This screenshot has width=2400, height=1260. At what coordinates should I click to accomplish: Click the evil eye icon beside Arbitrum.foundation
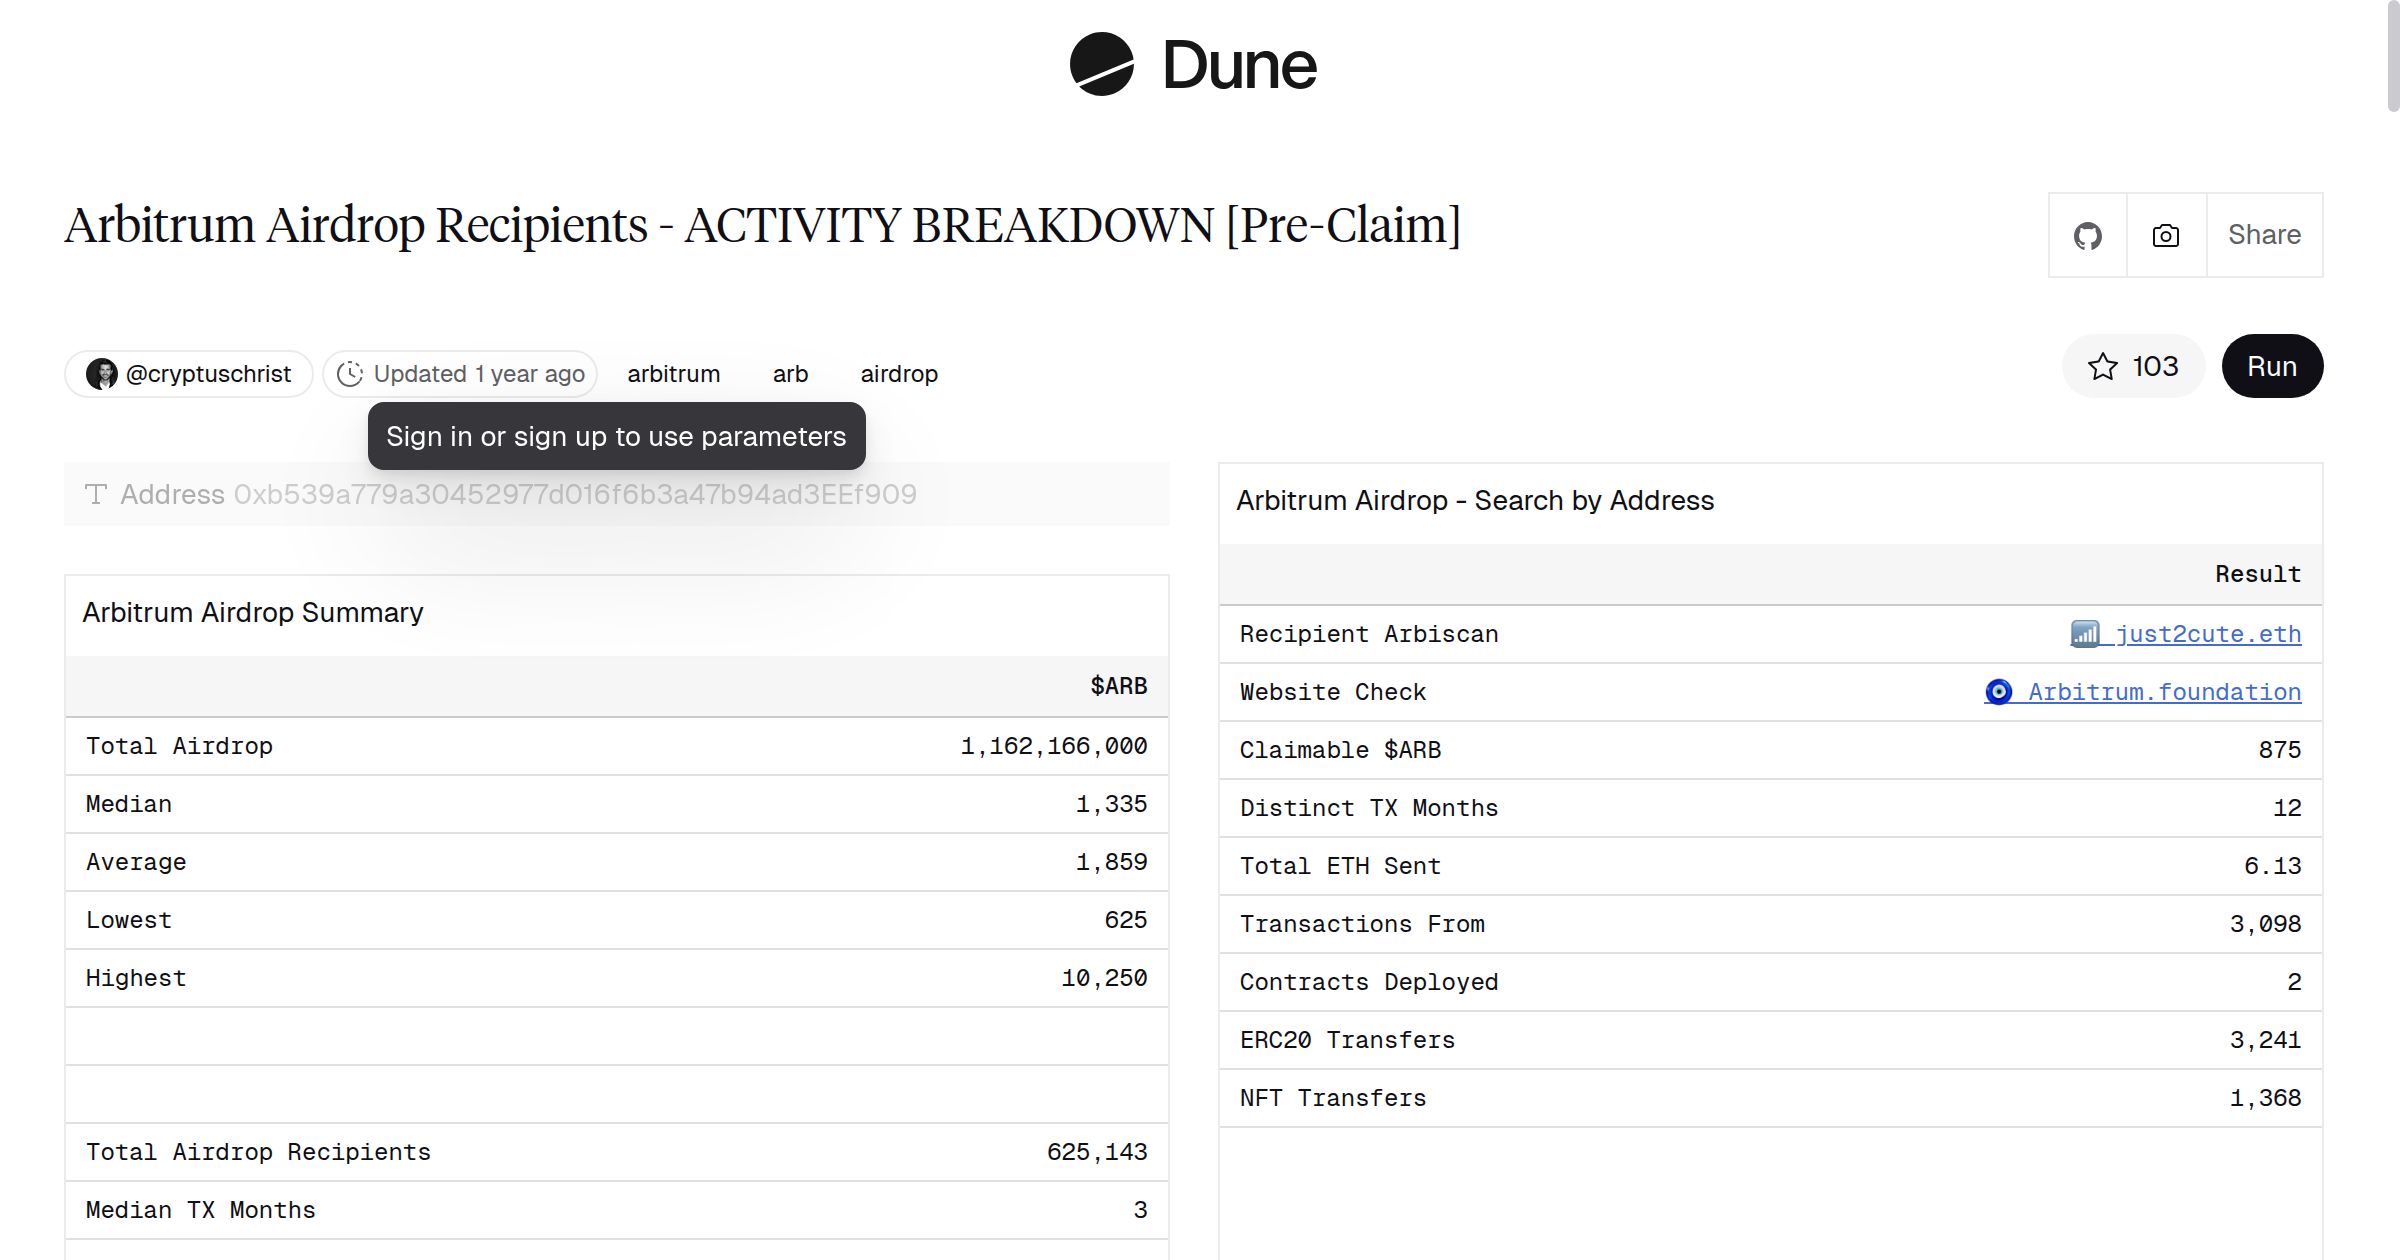point(1998,691)
